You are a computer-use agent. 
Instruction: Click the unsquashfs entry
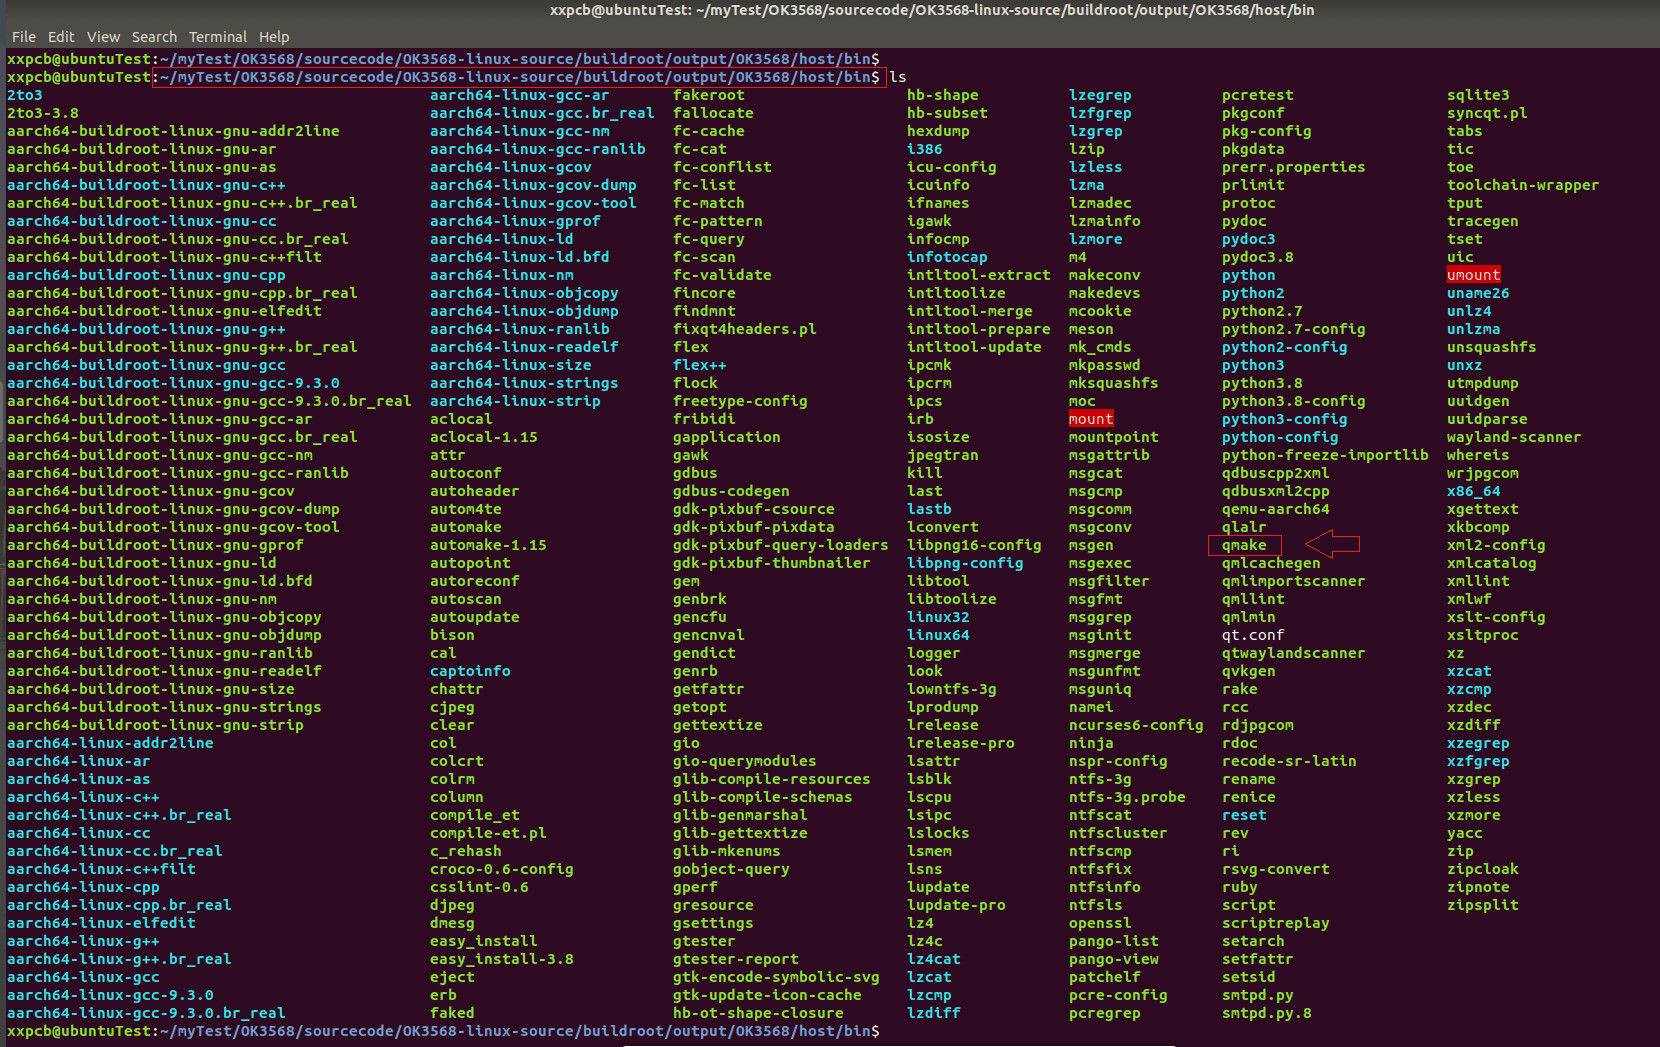pyautogui.click(x=1492, y=347)
